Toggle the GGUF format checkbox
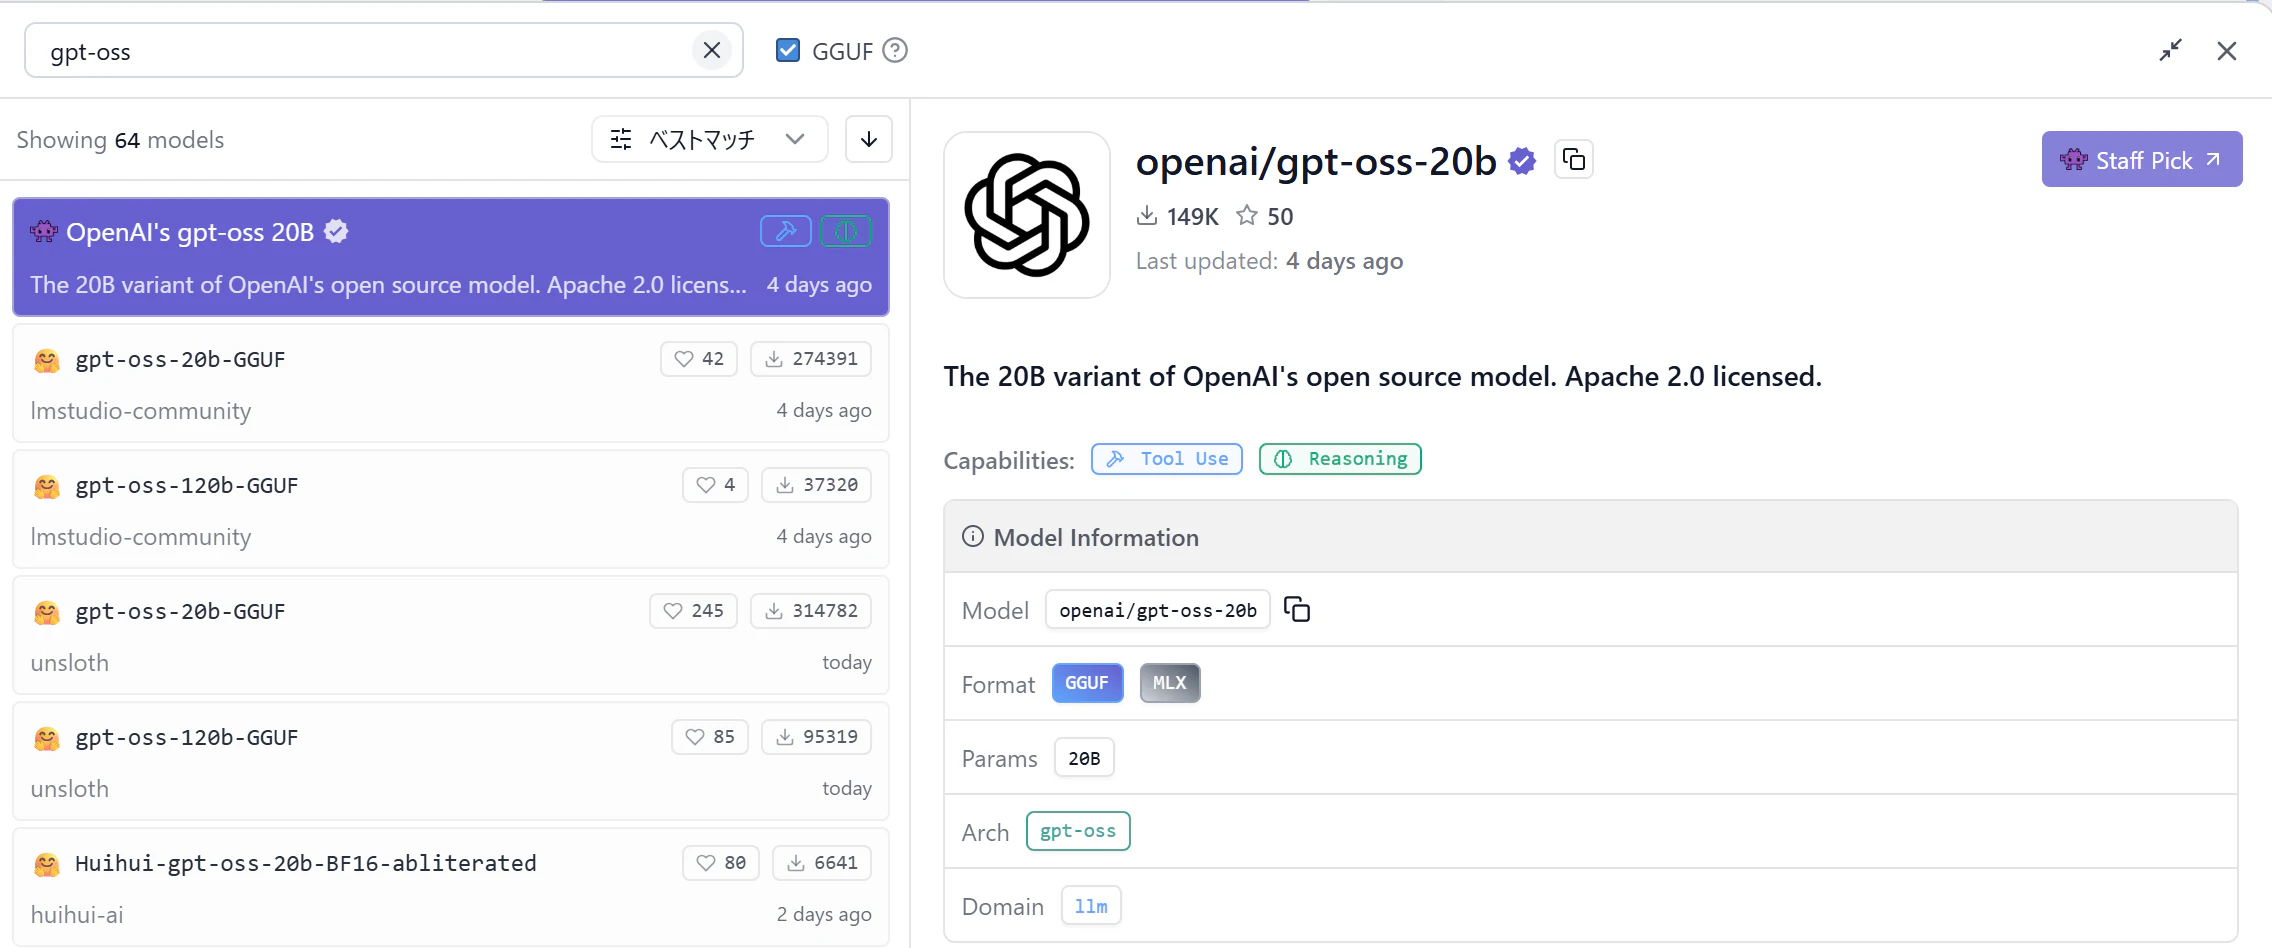This screenshot has height=948, width=2272. [788, 50]
